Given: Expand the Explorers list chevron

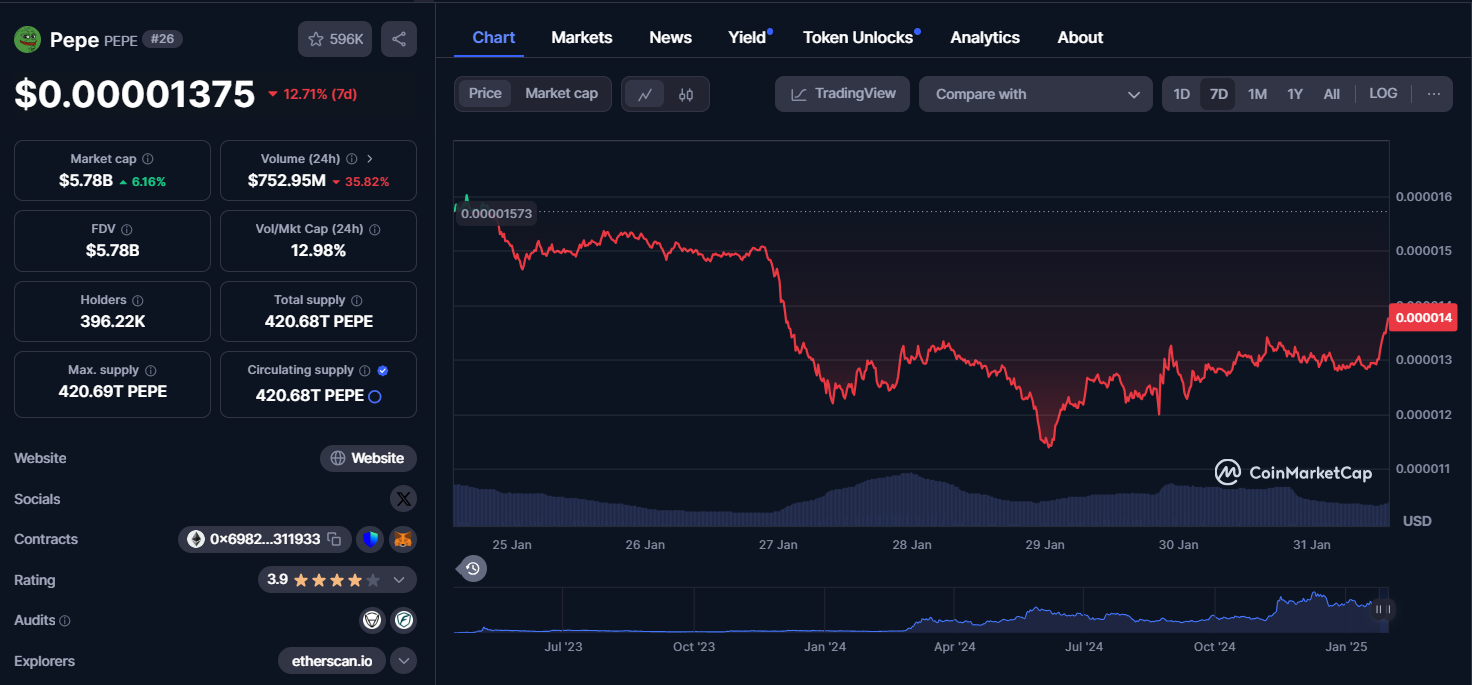Looking at the screenshot, I should pos(403,661).
